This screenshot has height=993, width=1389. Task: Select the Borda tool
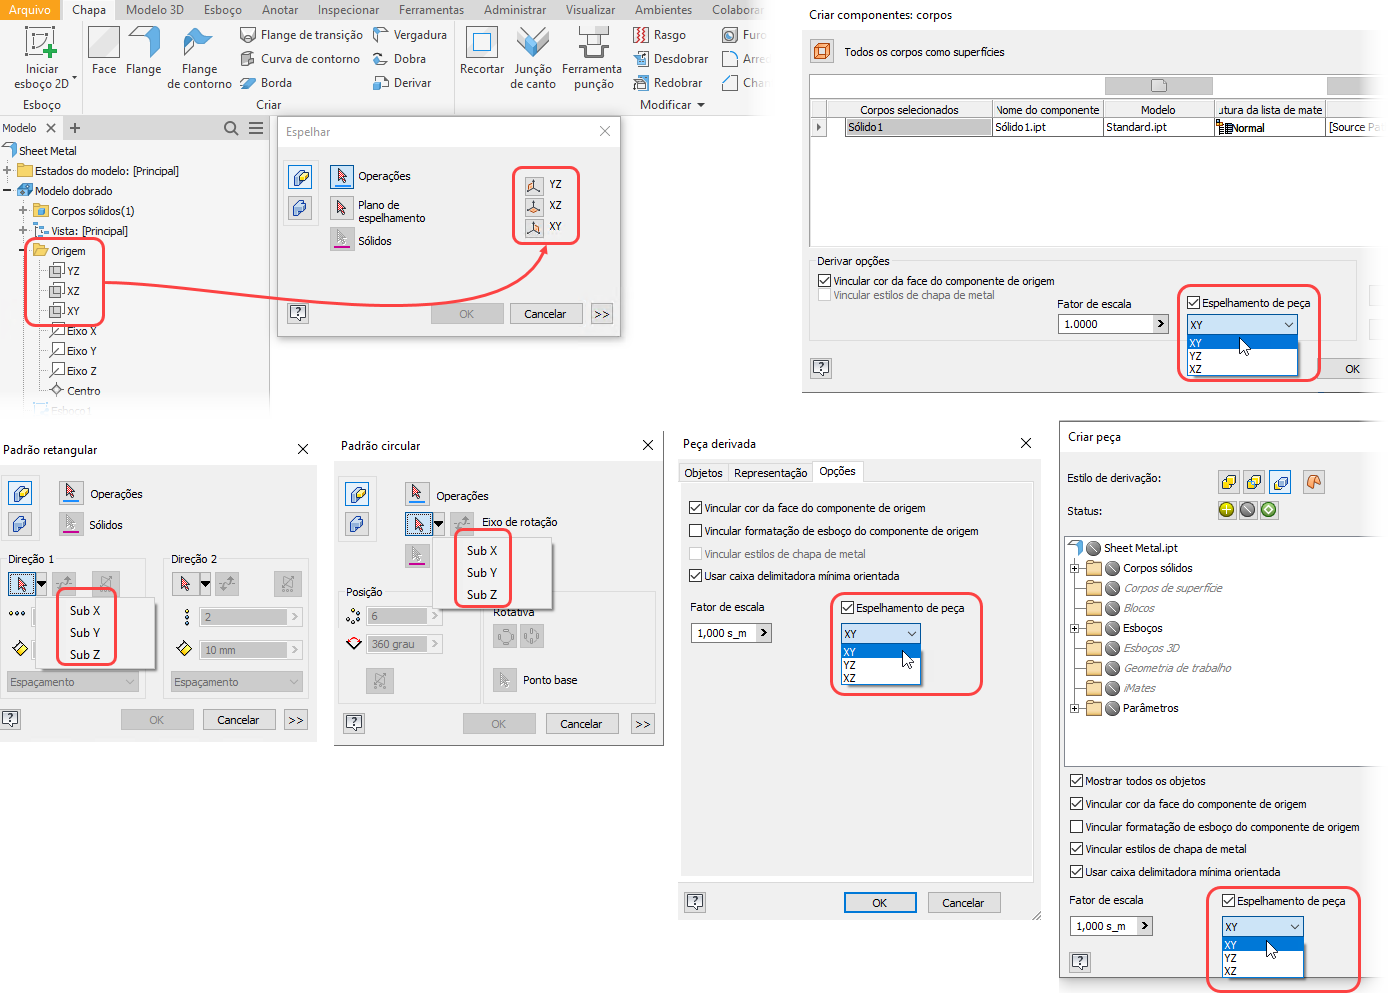[266, 83]
